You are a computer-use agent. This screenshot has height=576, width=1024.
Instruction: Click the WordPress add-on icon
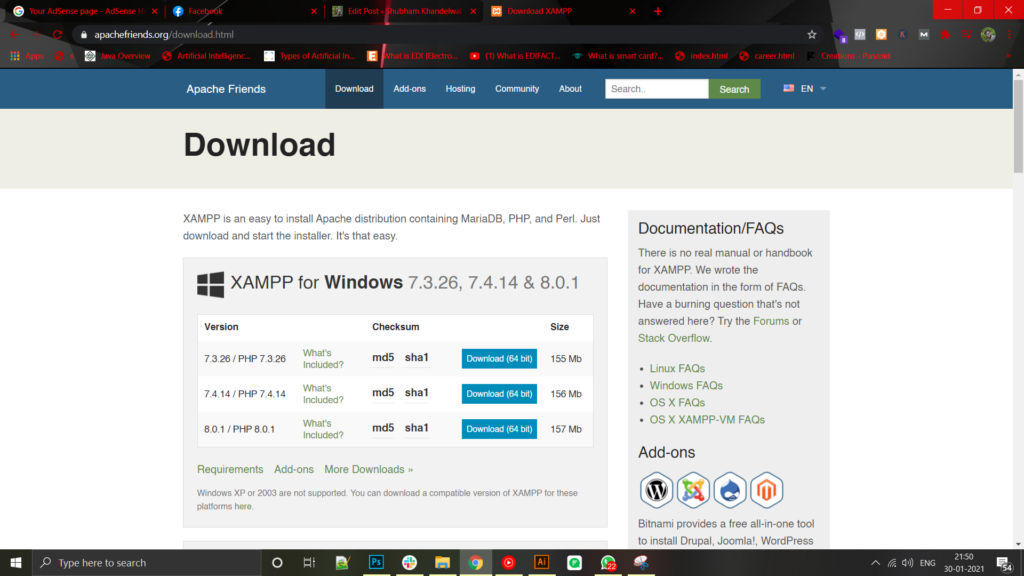coord(656,490)
